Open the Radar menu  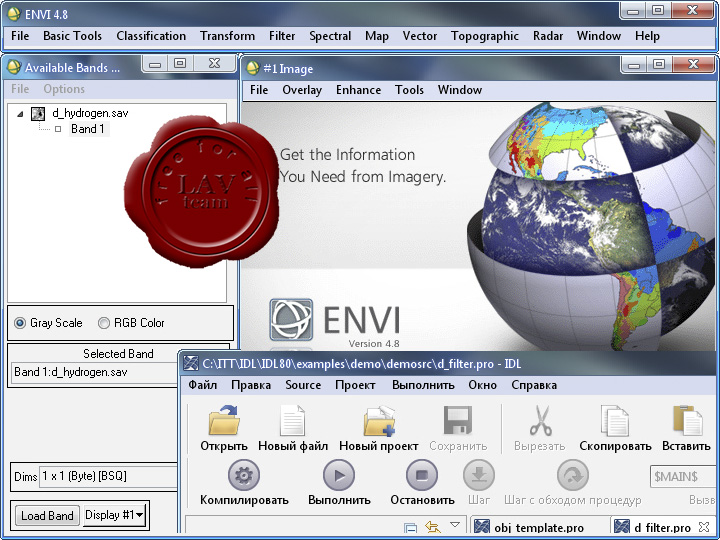click(548, 36)
